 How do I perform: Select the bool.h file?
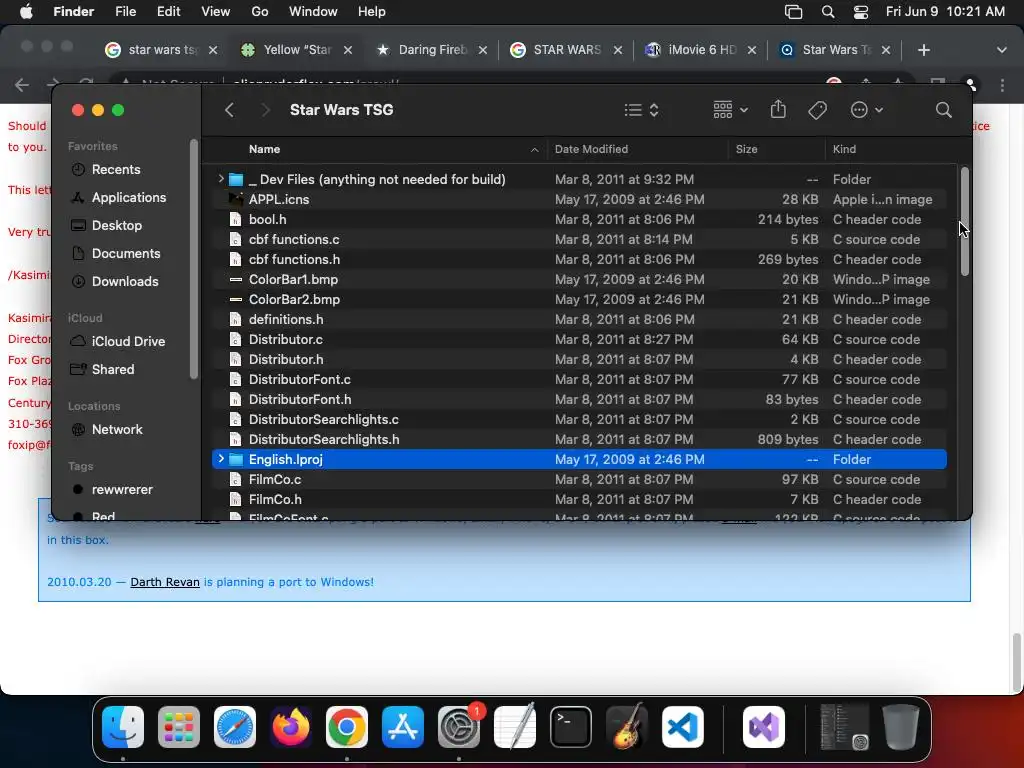[579, 219]
